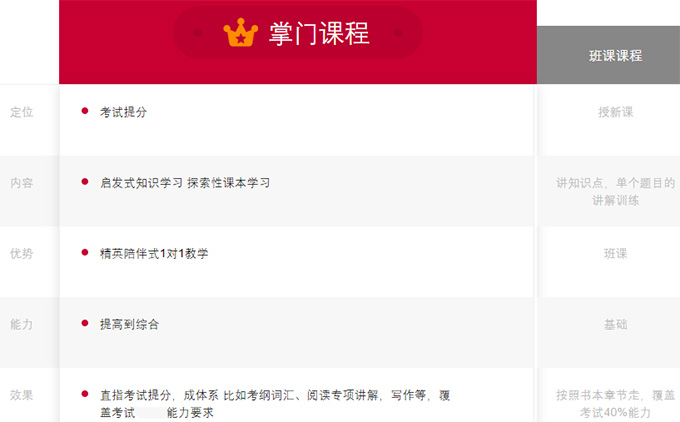Screen dimensions: 680x422
Task: Select the 掌门课程 header title
Action: coord(319,33)
